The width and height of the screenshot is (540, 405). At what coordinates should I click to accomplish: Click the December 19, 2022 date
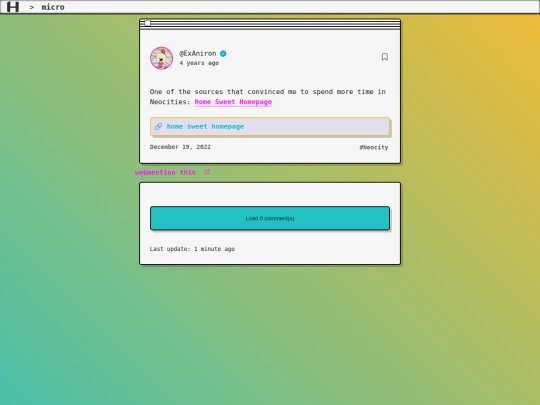point(180,147)
